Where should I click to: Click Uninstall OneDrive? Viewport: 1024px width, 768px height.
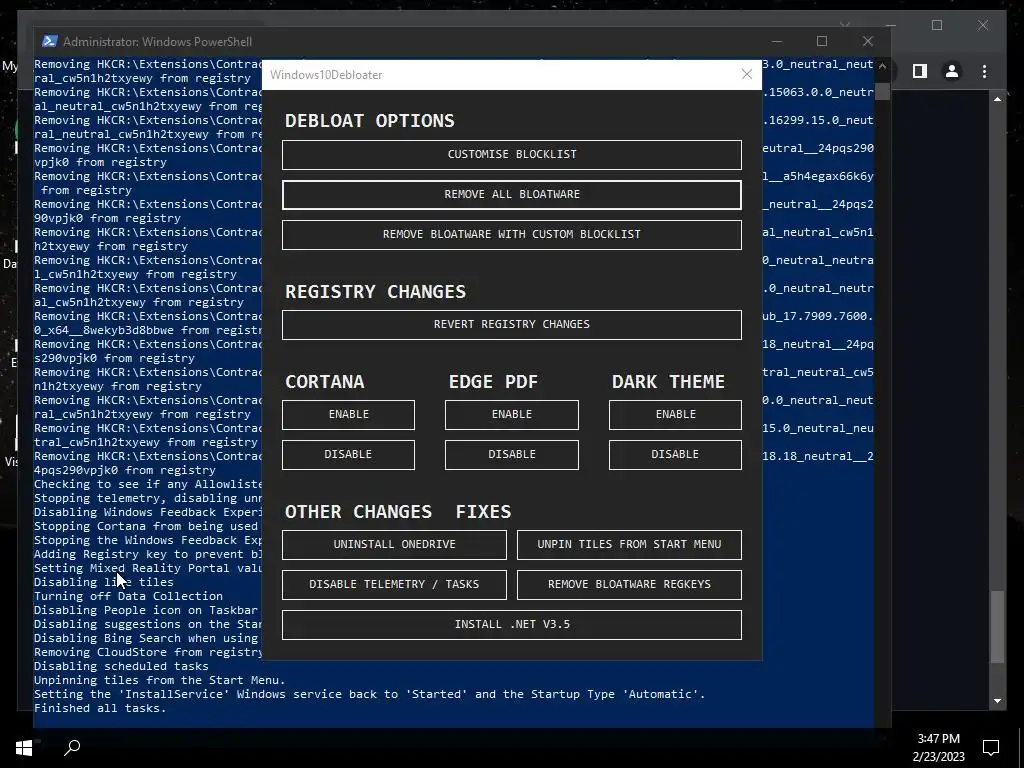click(x=394, y=545)
